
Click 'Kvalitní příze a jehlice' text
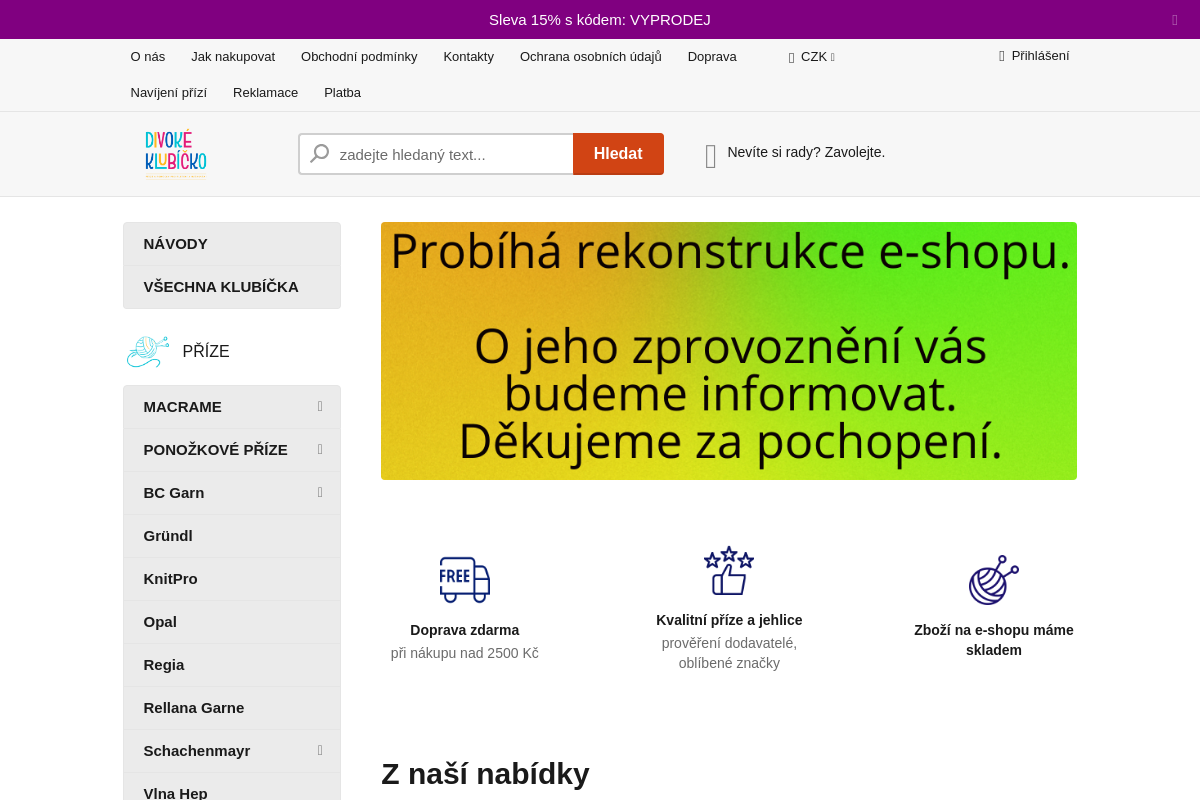click(x=729, y=620)
